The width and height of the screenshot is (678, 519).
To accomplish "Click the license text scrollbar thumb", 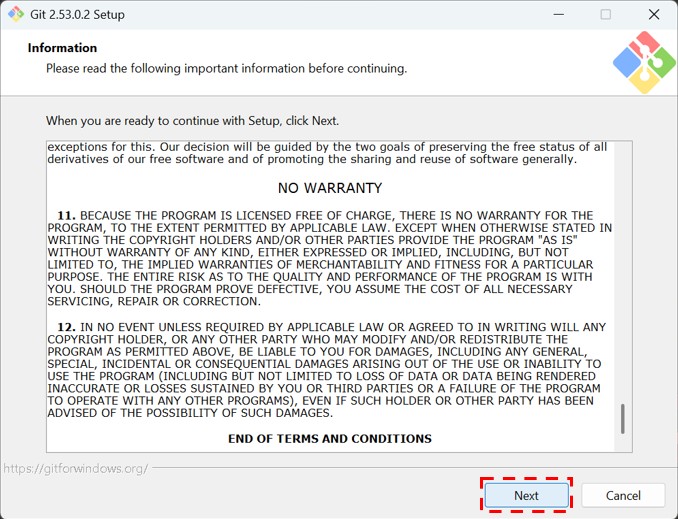I will (622, 418).
